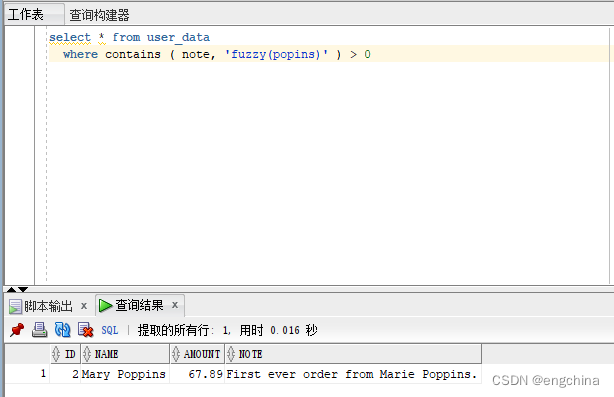Place cursor in the SQL editor line
This screenshot has width=614, height=397.
pos(328,54)
